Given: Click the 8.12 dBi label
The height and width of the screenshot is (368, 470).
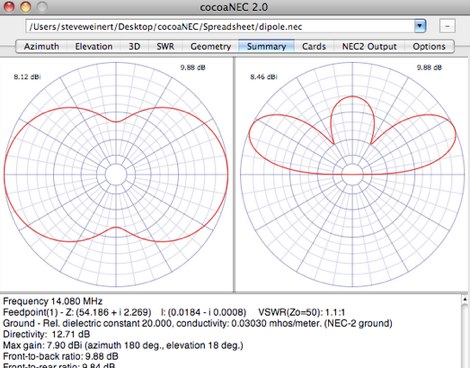Looking at the screenshot, I should (x=27, y=77).
